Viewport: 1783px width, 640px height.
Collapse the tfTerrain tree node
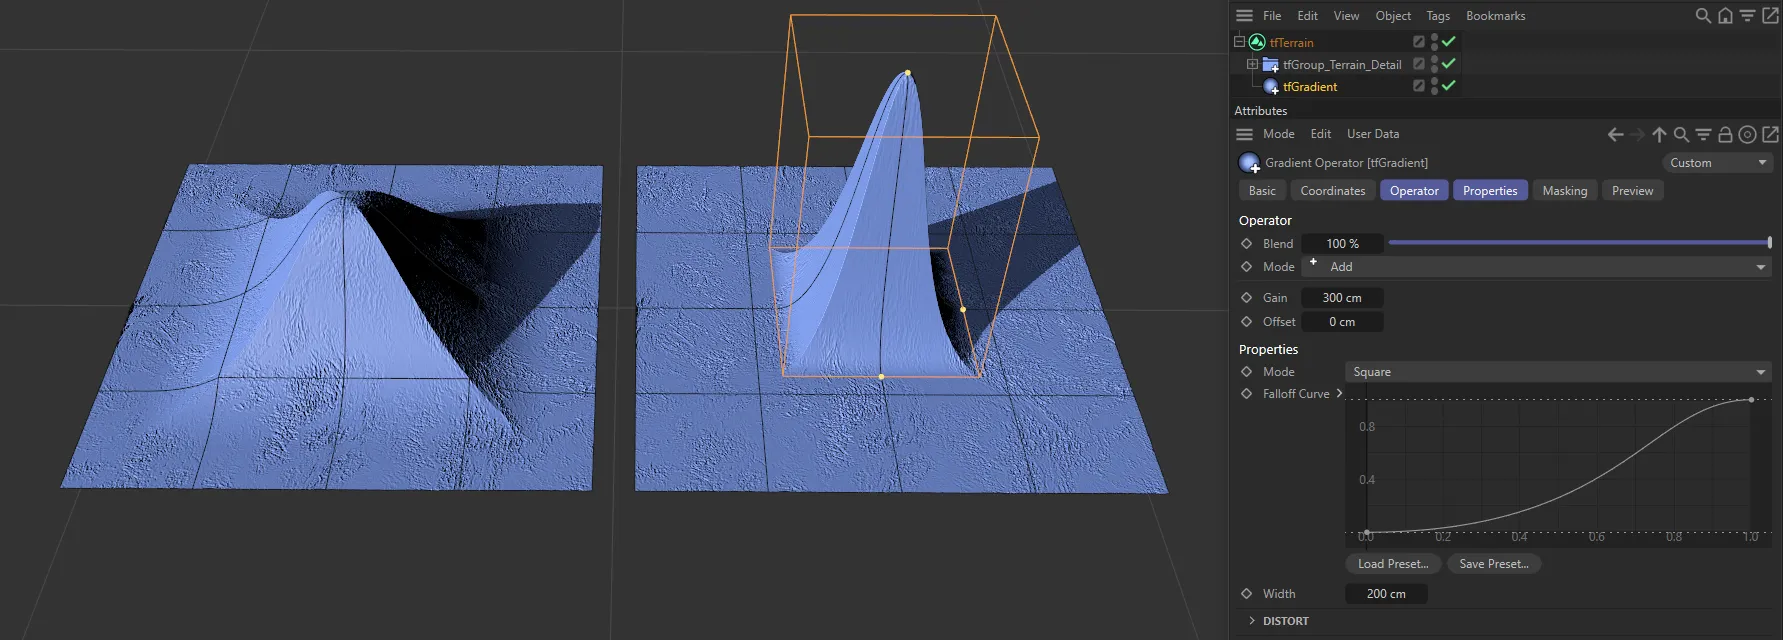point(1239,42)
